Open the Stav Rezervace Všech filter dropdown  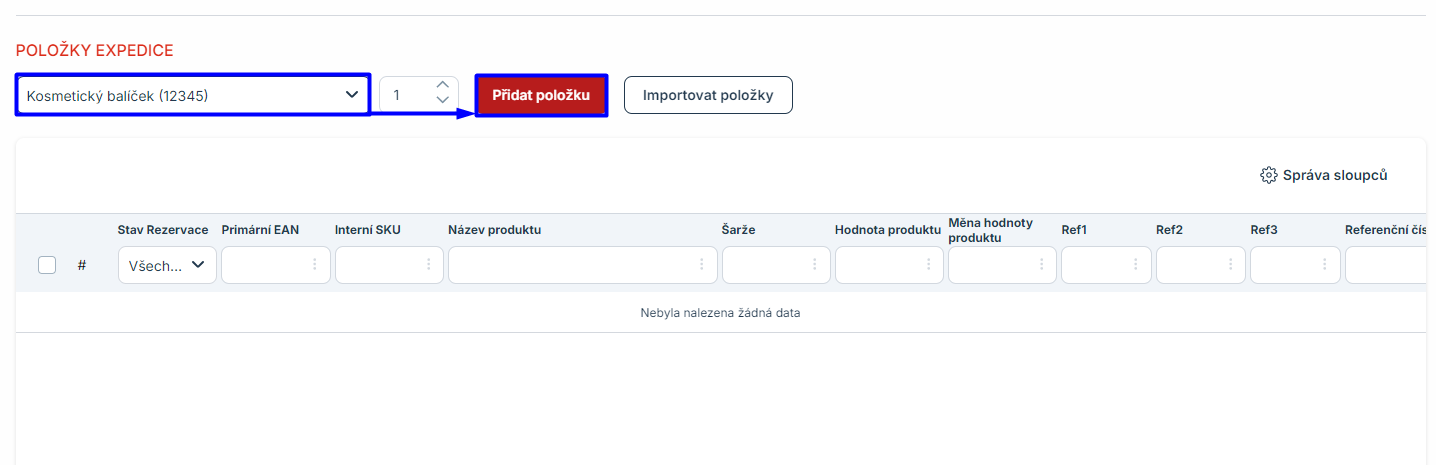click(x=167, y=265)
